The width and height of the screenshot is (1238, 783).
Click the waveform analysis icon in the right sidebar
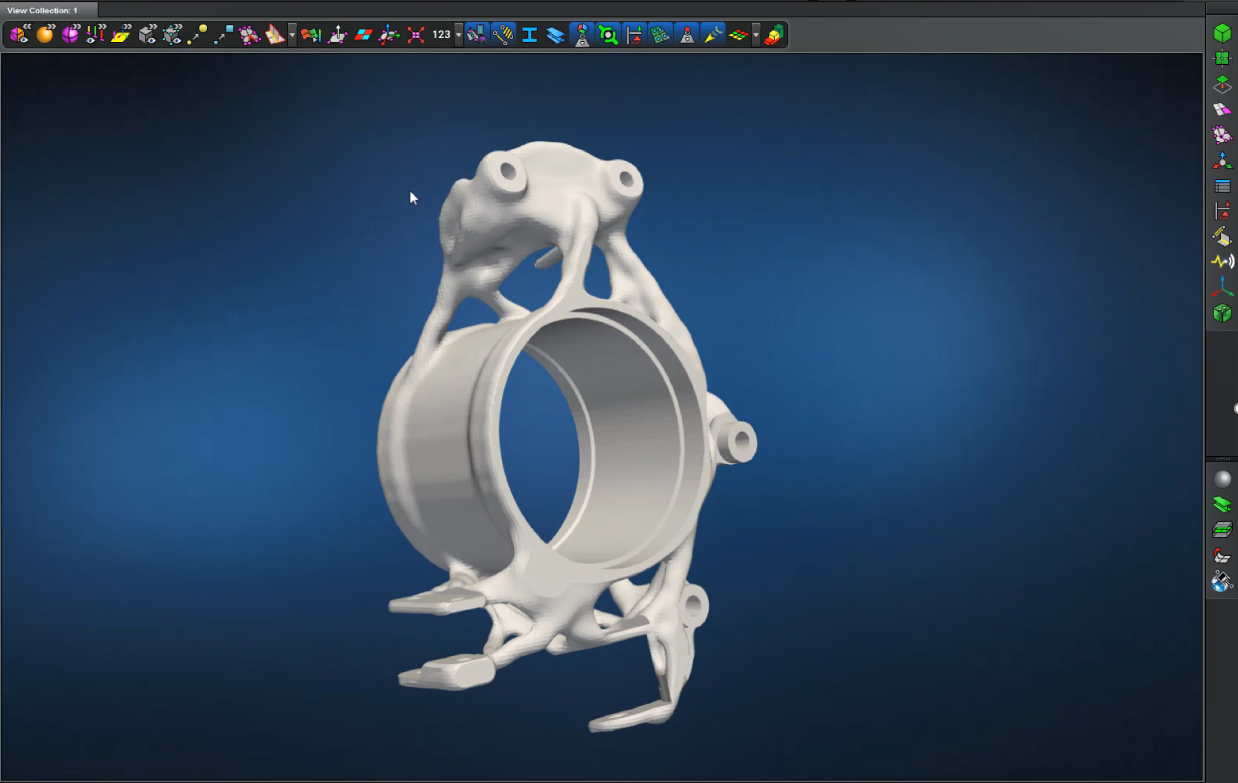[x=1222, y=261]
